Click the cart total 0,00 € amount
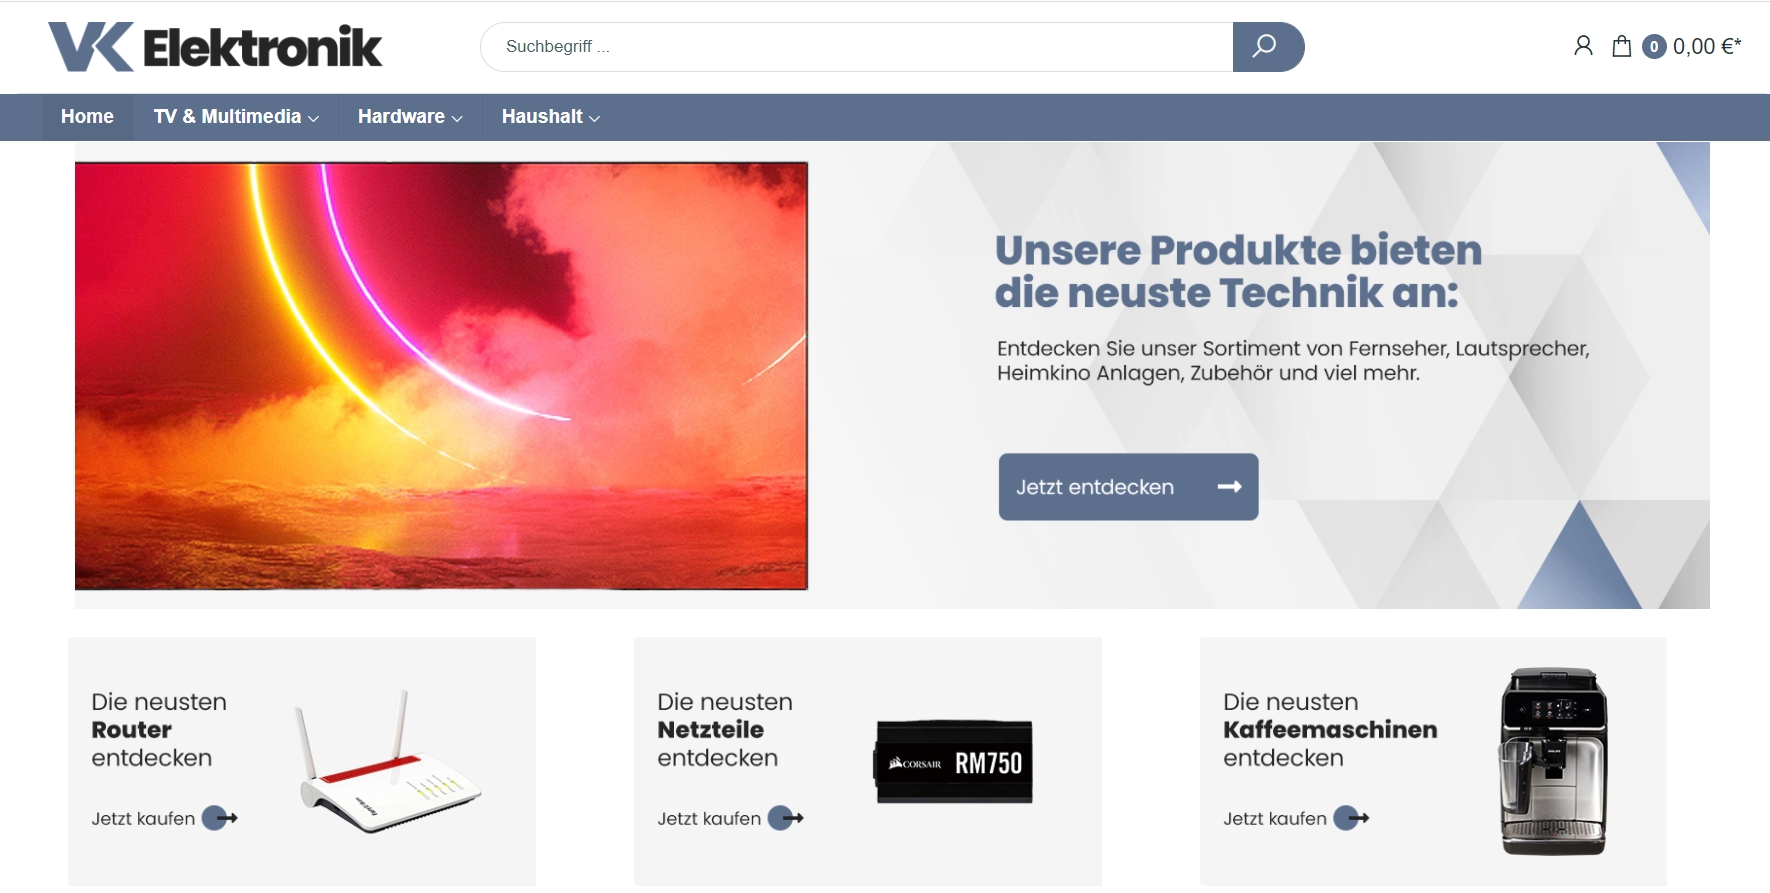Viewport: 1770px width, 893px height. [1707, 47]
